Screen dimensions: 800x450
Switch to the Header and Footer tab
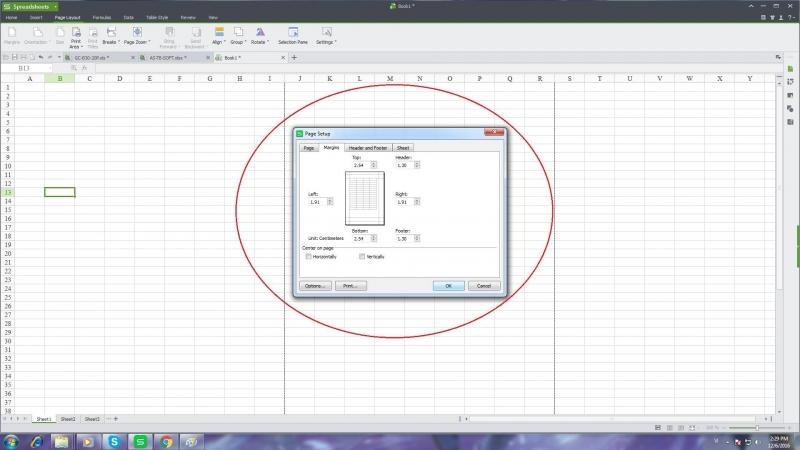point(367,147)
